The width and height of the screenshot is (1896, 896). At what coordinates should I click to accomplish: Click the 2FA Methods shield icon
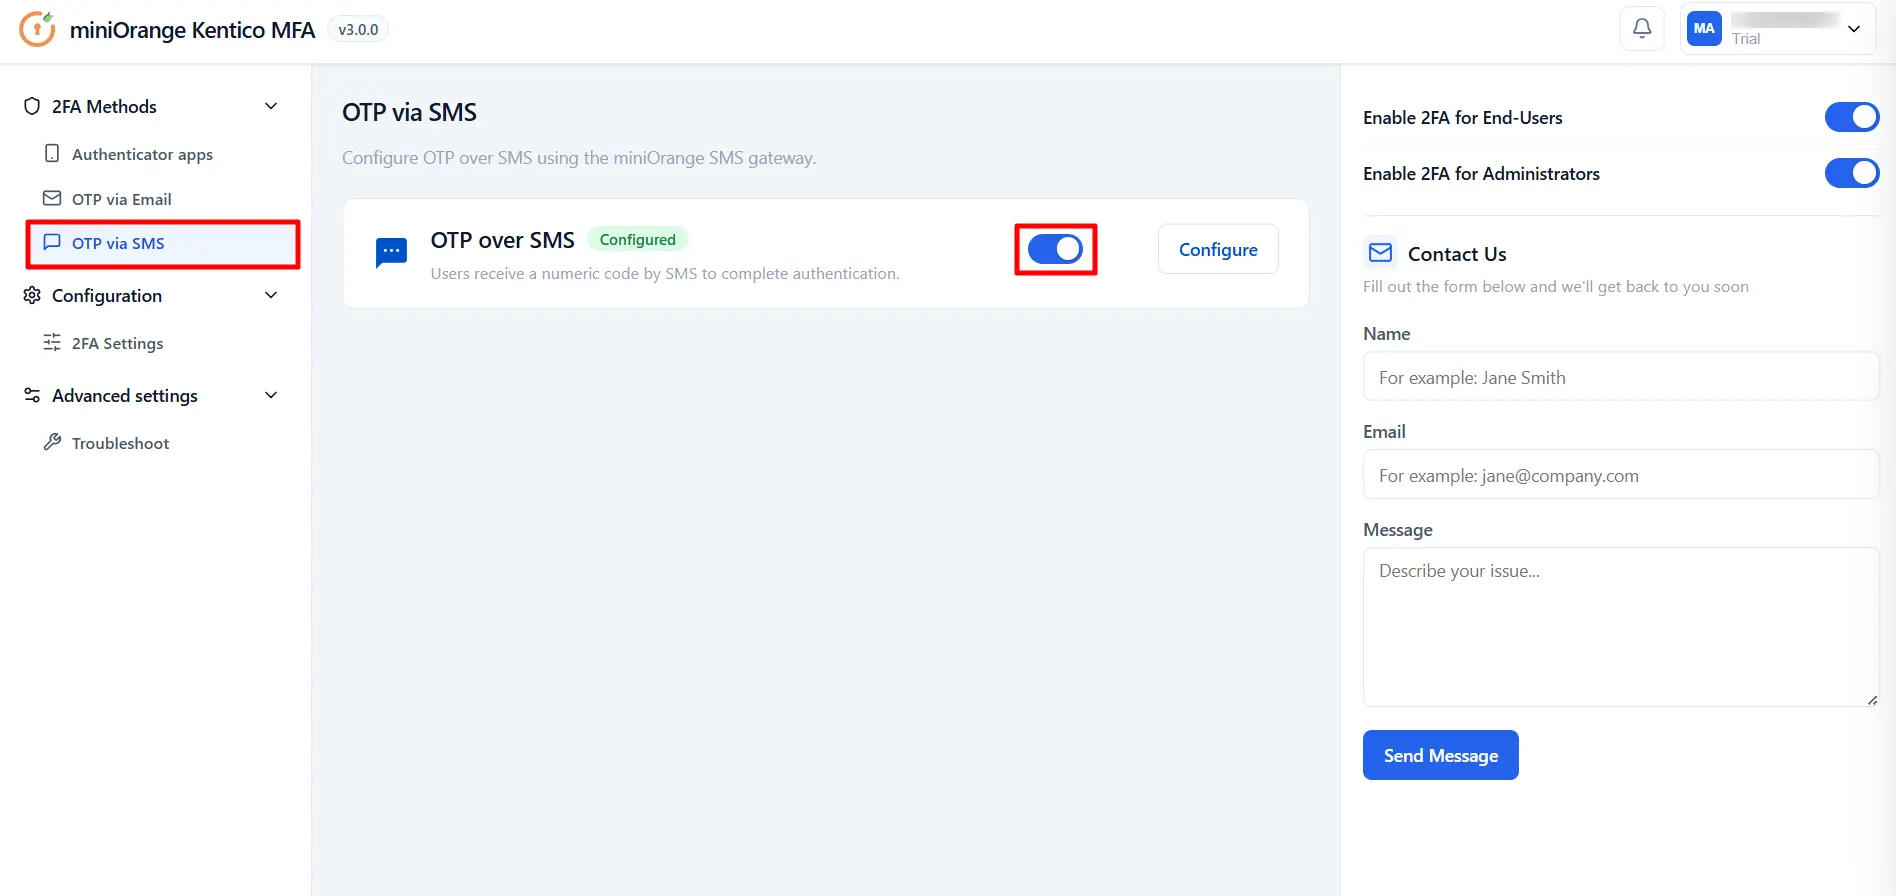pyautogui.click(x=32, y=106)
